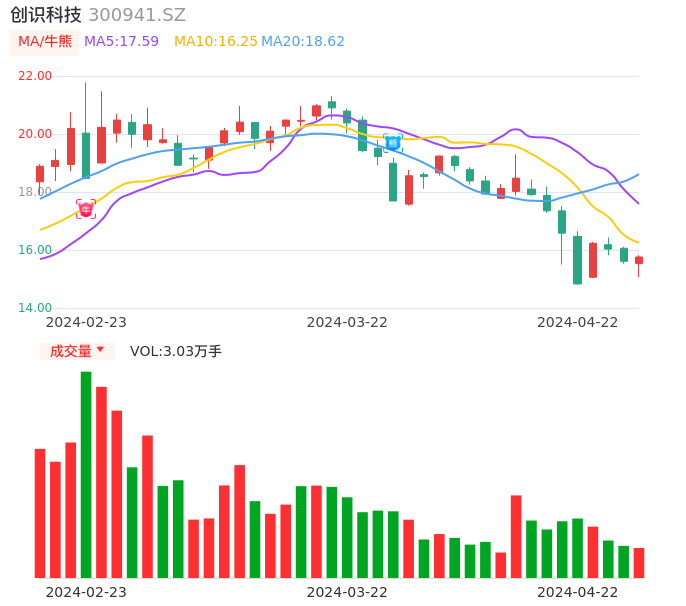Click the blue bear signal marker icon
686x606 pixels.
[393, 143]
